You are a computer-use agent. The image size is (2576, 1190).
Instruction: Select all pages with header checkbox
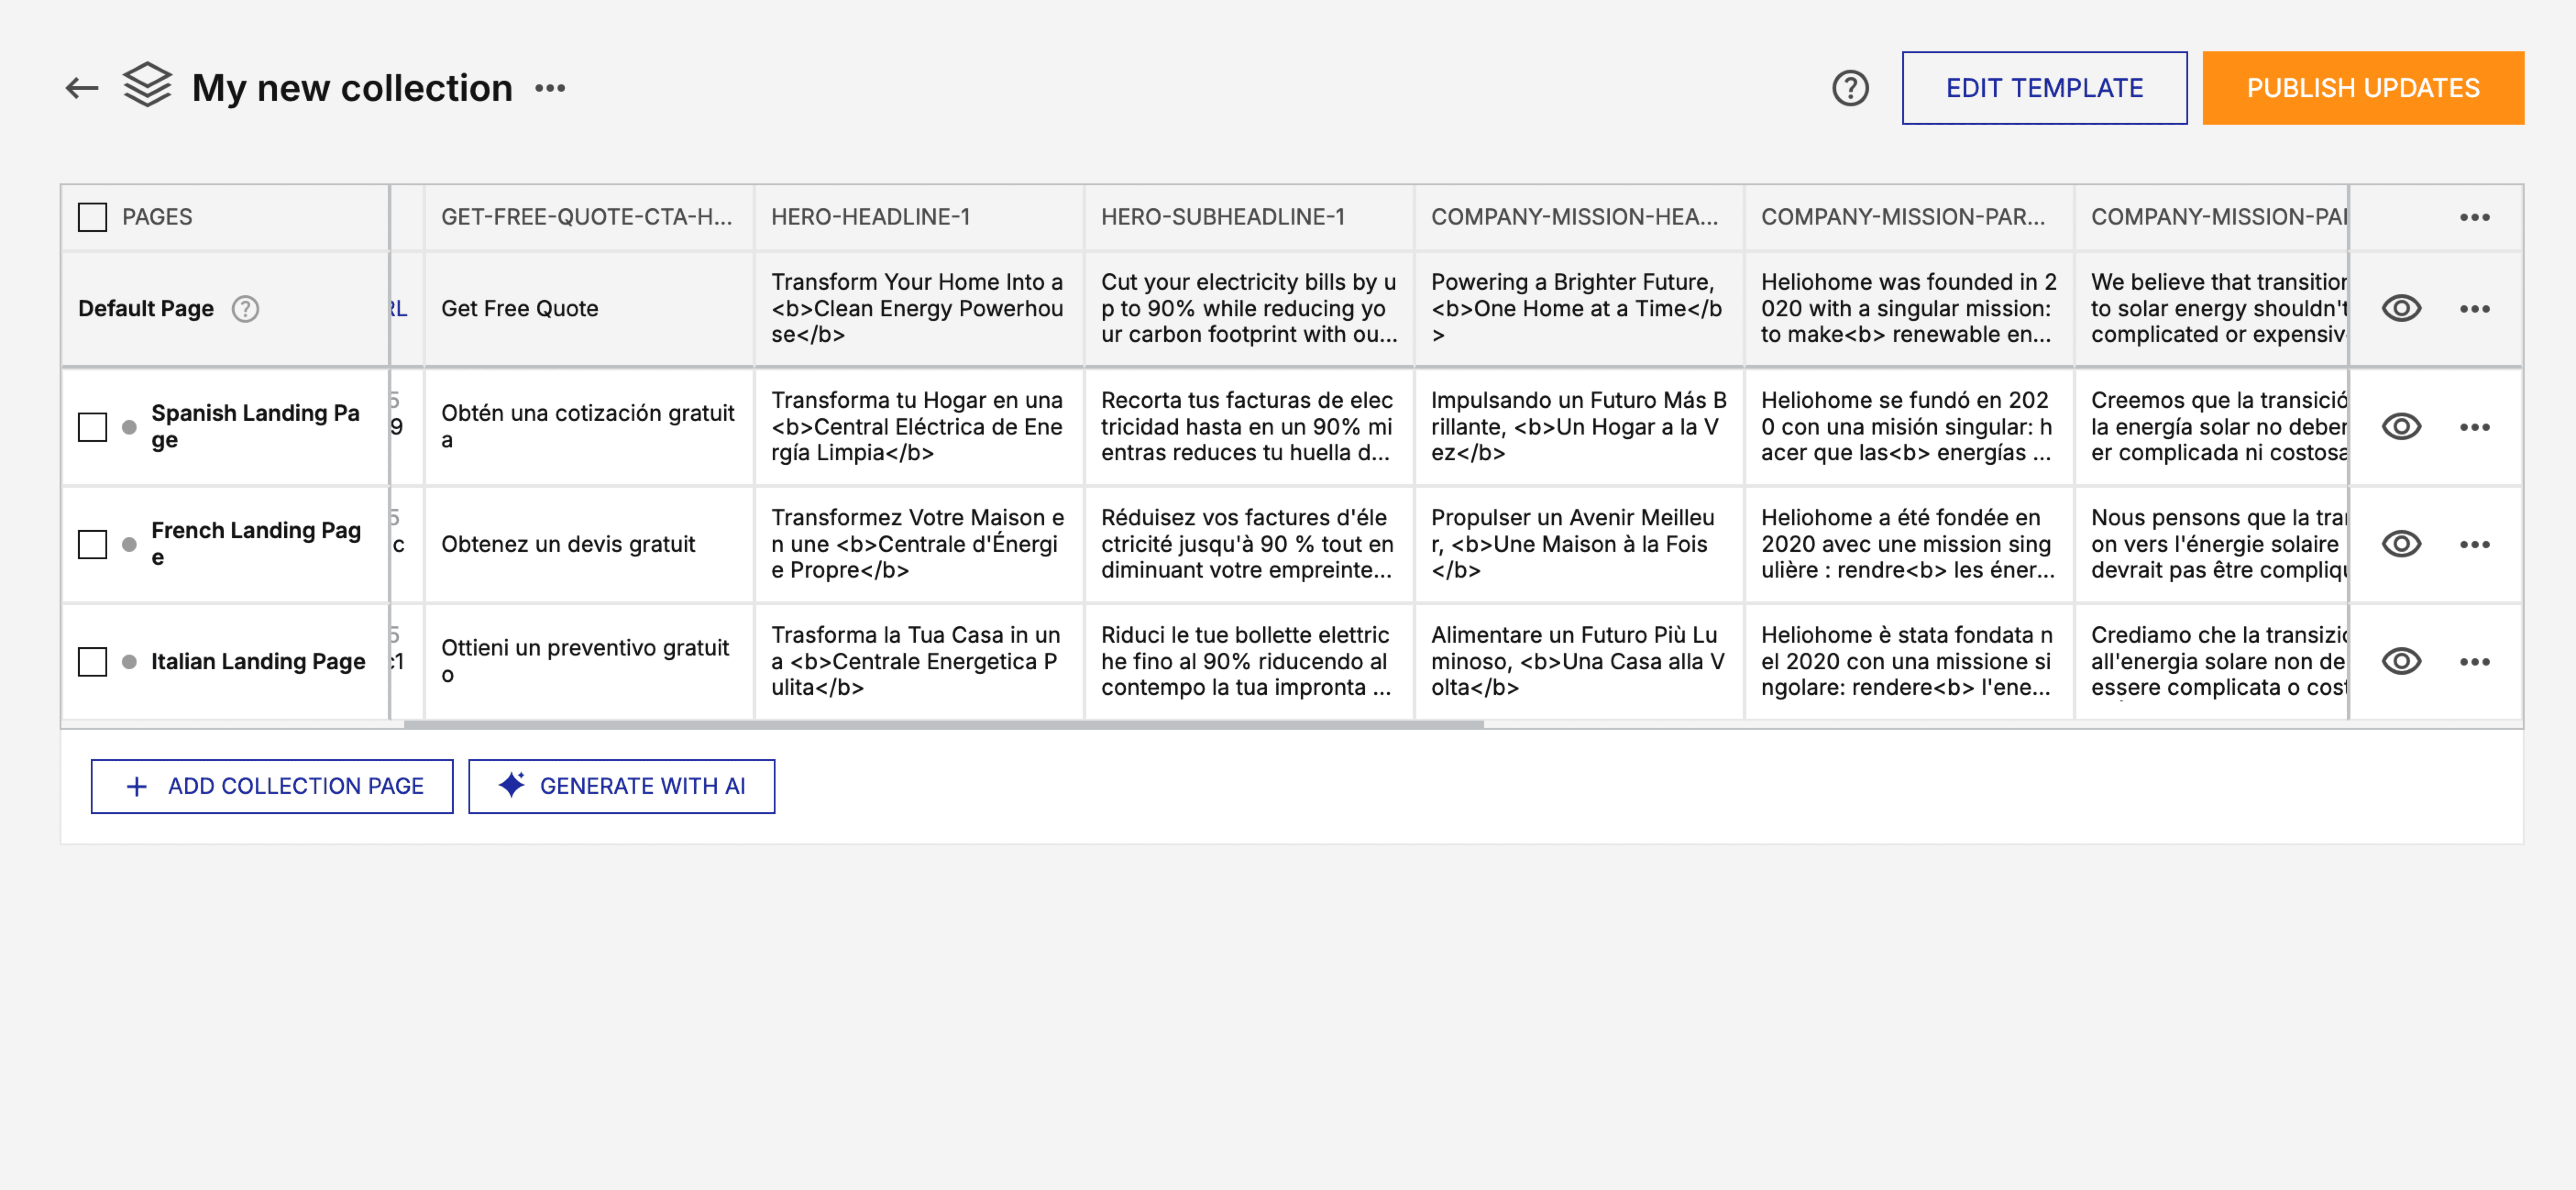click(x=93, y=217)
